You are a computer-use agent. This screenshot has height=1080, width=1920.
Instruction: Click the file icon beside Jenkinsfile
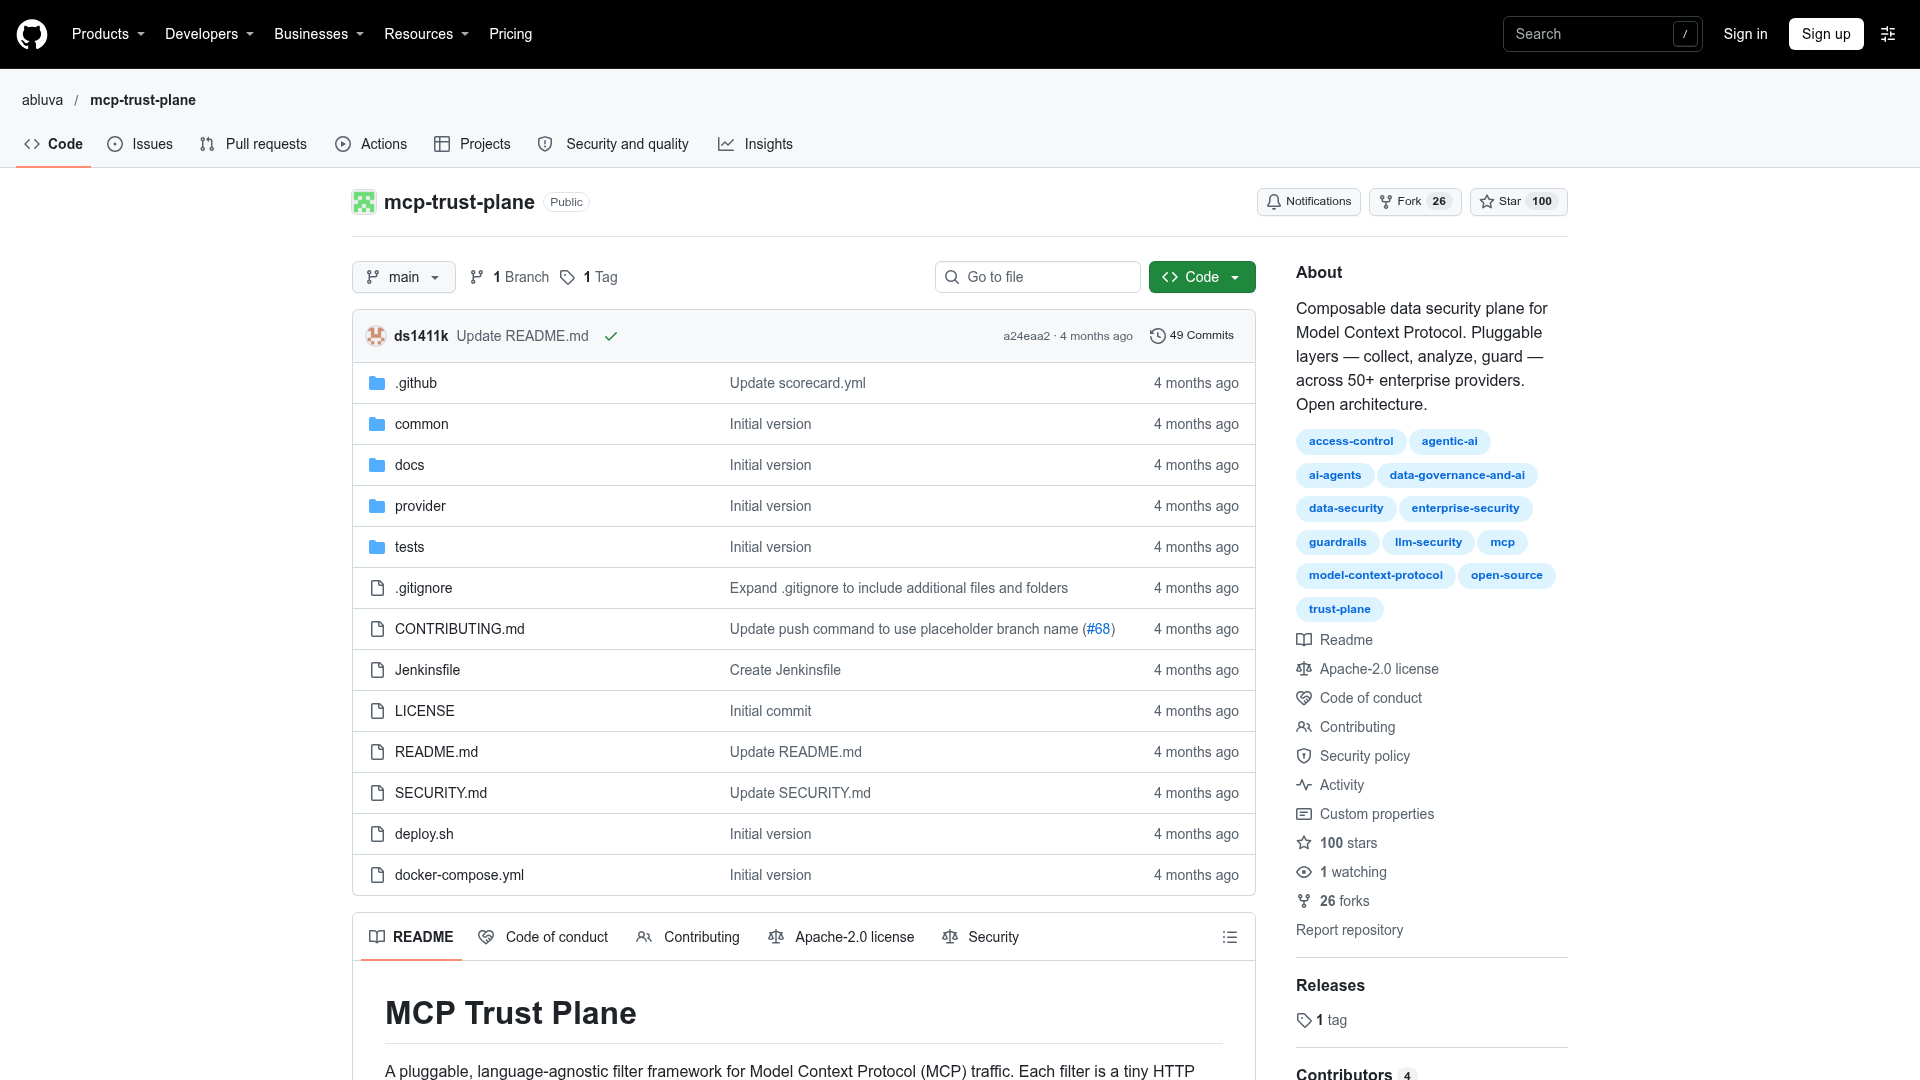click(x=377, y=670)
